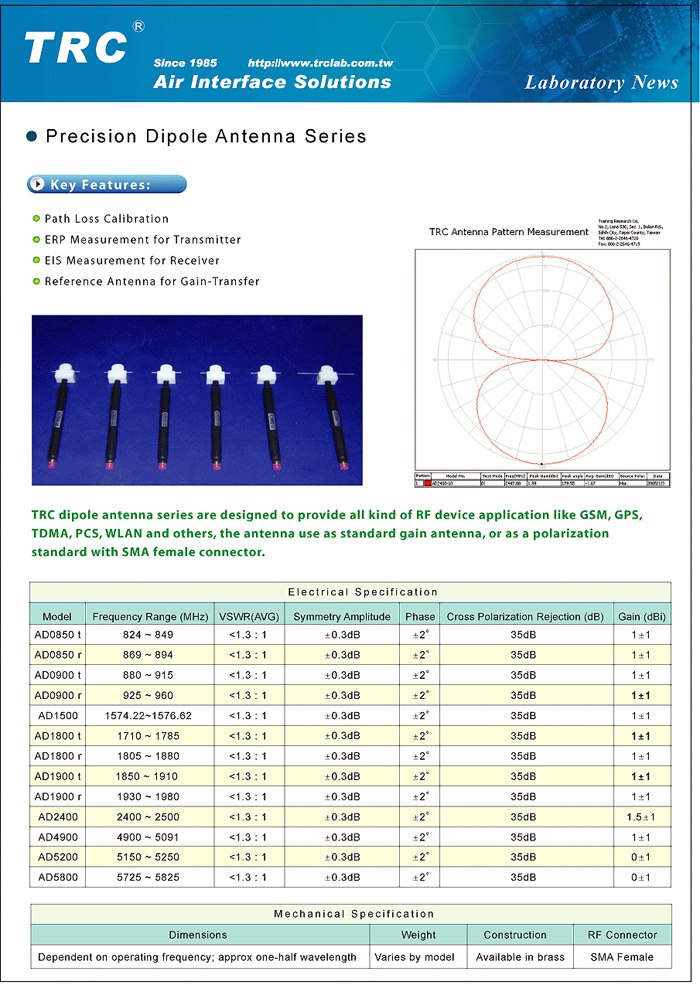Click frequency value 1574.22~1576.62

(148, 716)
